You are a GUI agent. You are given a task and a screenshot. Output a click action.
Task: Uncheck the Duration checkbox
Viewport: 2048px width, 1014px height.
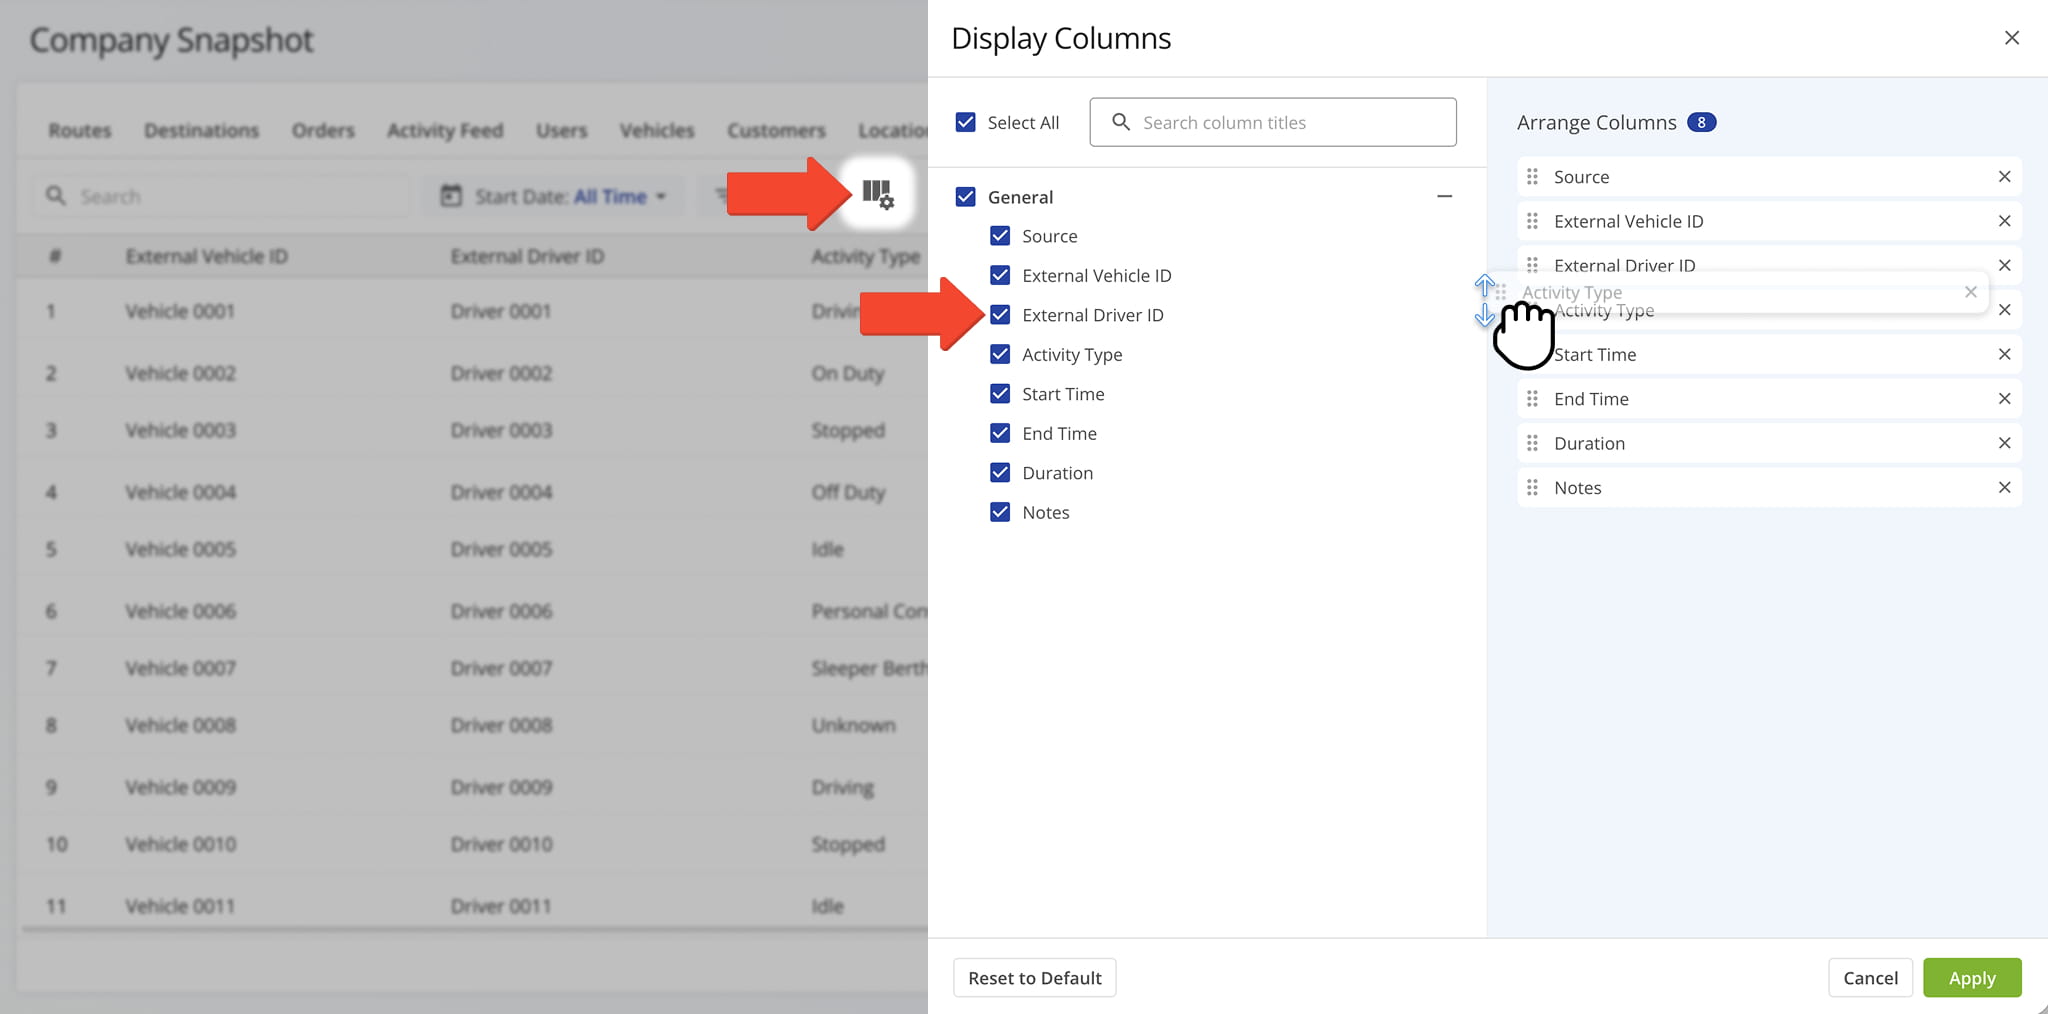point(1000,473)
